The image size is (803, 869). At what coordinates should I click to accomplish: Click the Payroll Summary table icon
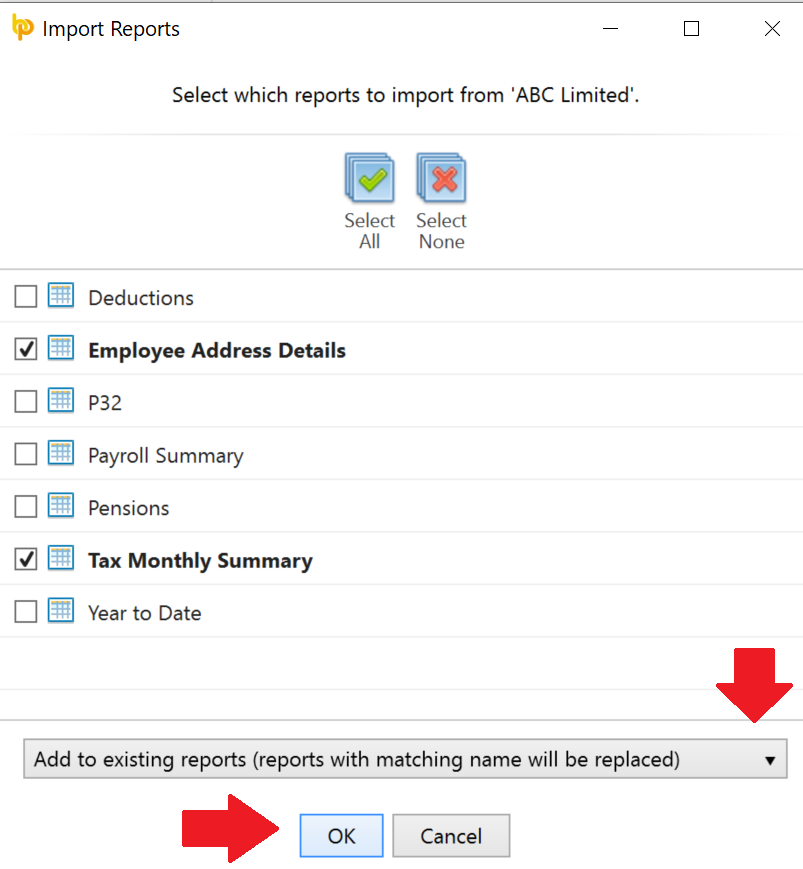click(x=61, y=453)
